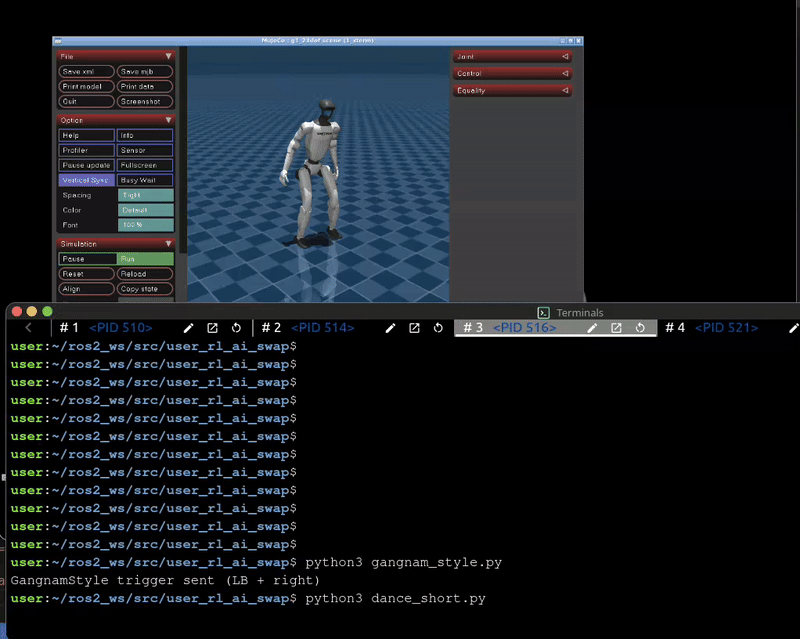Viewport: 800px width, 639px height.
Task: Click the pop-out icon for terminal #2
Action: click(x=414, y=328)
